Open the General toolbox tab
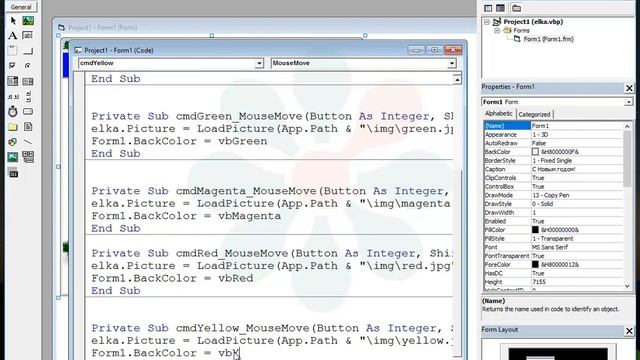Image resolution: width=640 pixels, height=360 pixels. (x=21, y=7)
